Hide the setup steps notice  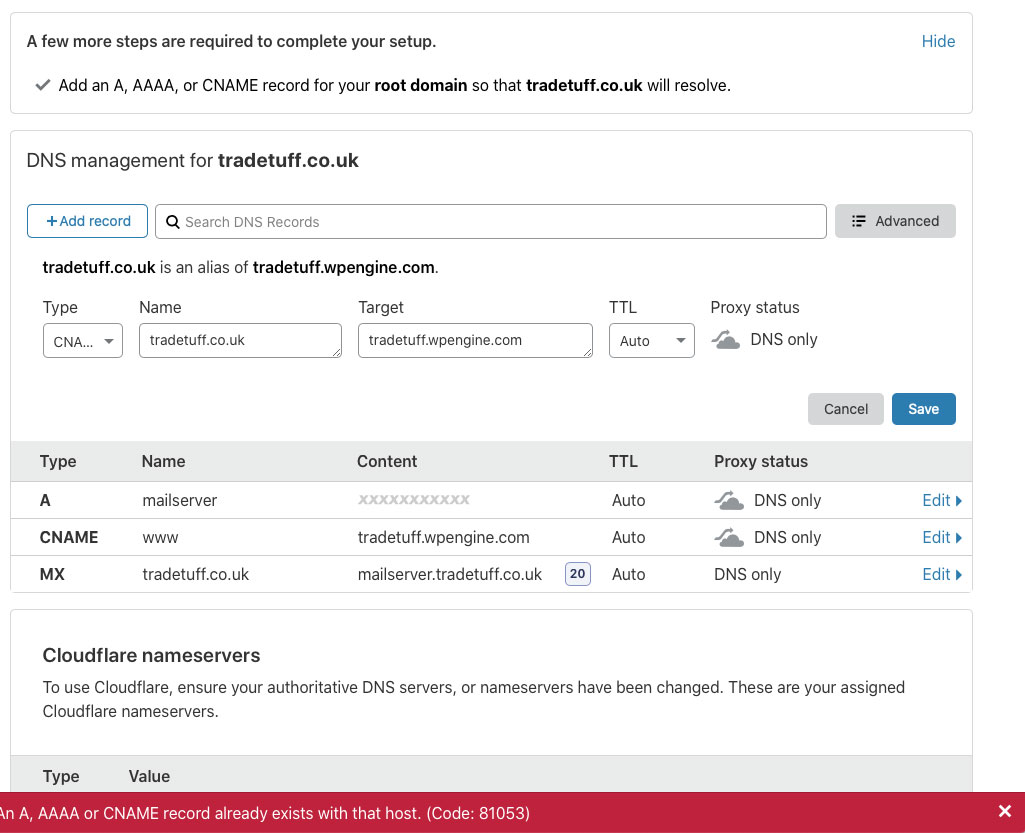(938, 41)
